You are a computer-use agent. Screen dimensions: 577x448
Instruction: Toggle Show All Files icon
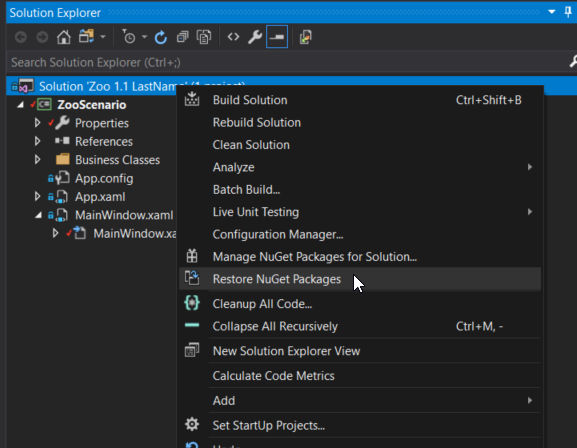204,37
